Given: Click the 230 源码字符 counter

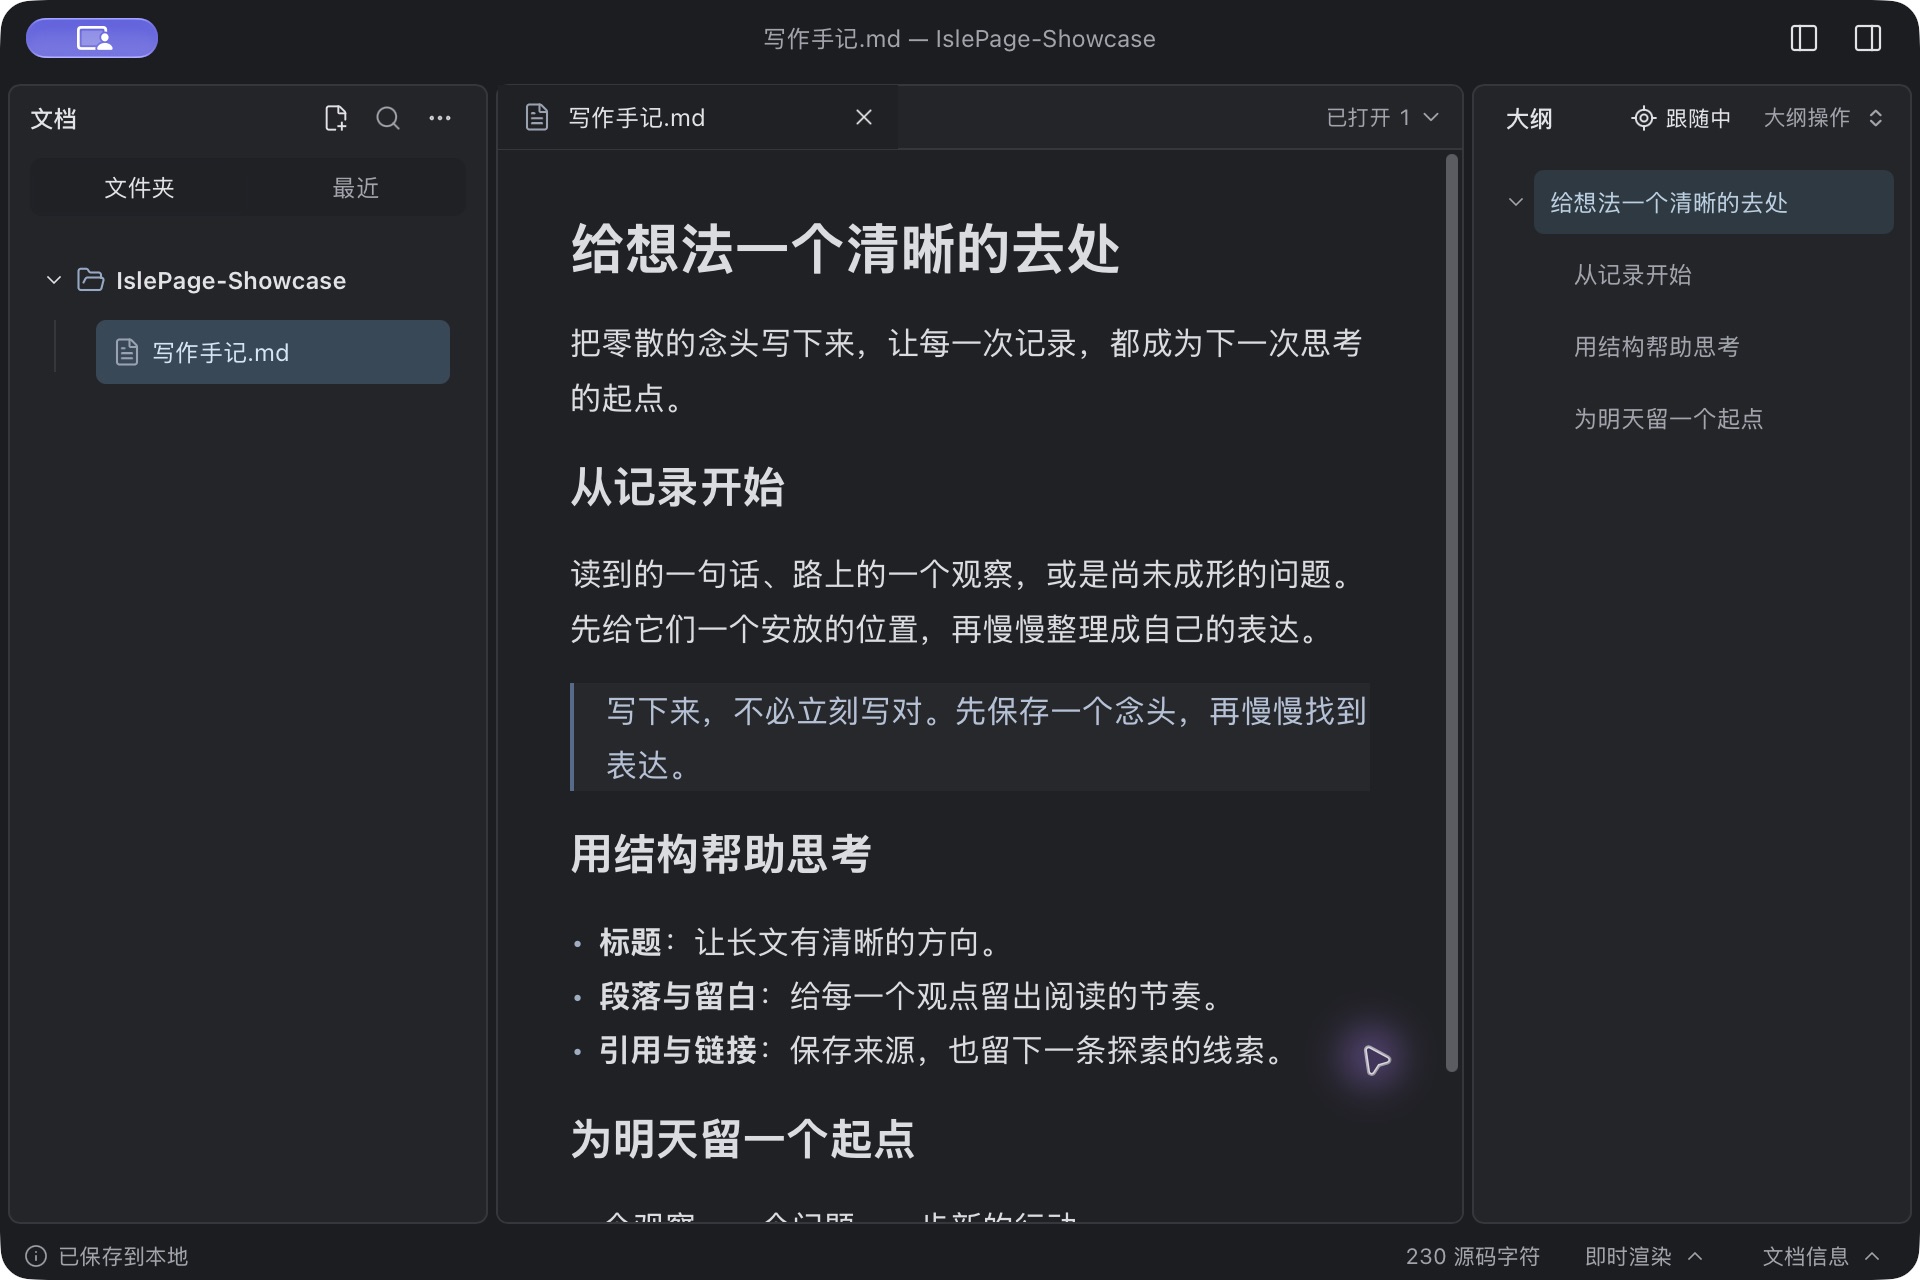Looking at the screenshot, I should click(x=1472, y=1256).
